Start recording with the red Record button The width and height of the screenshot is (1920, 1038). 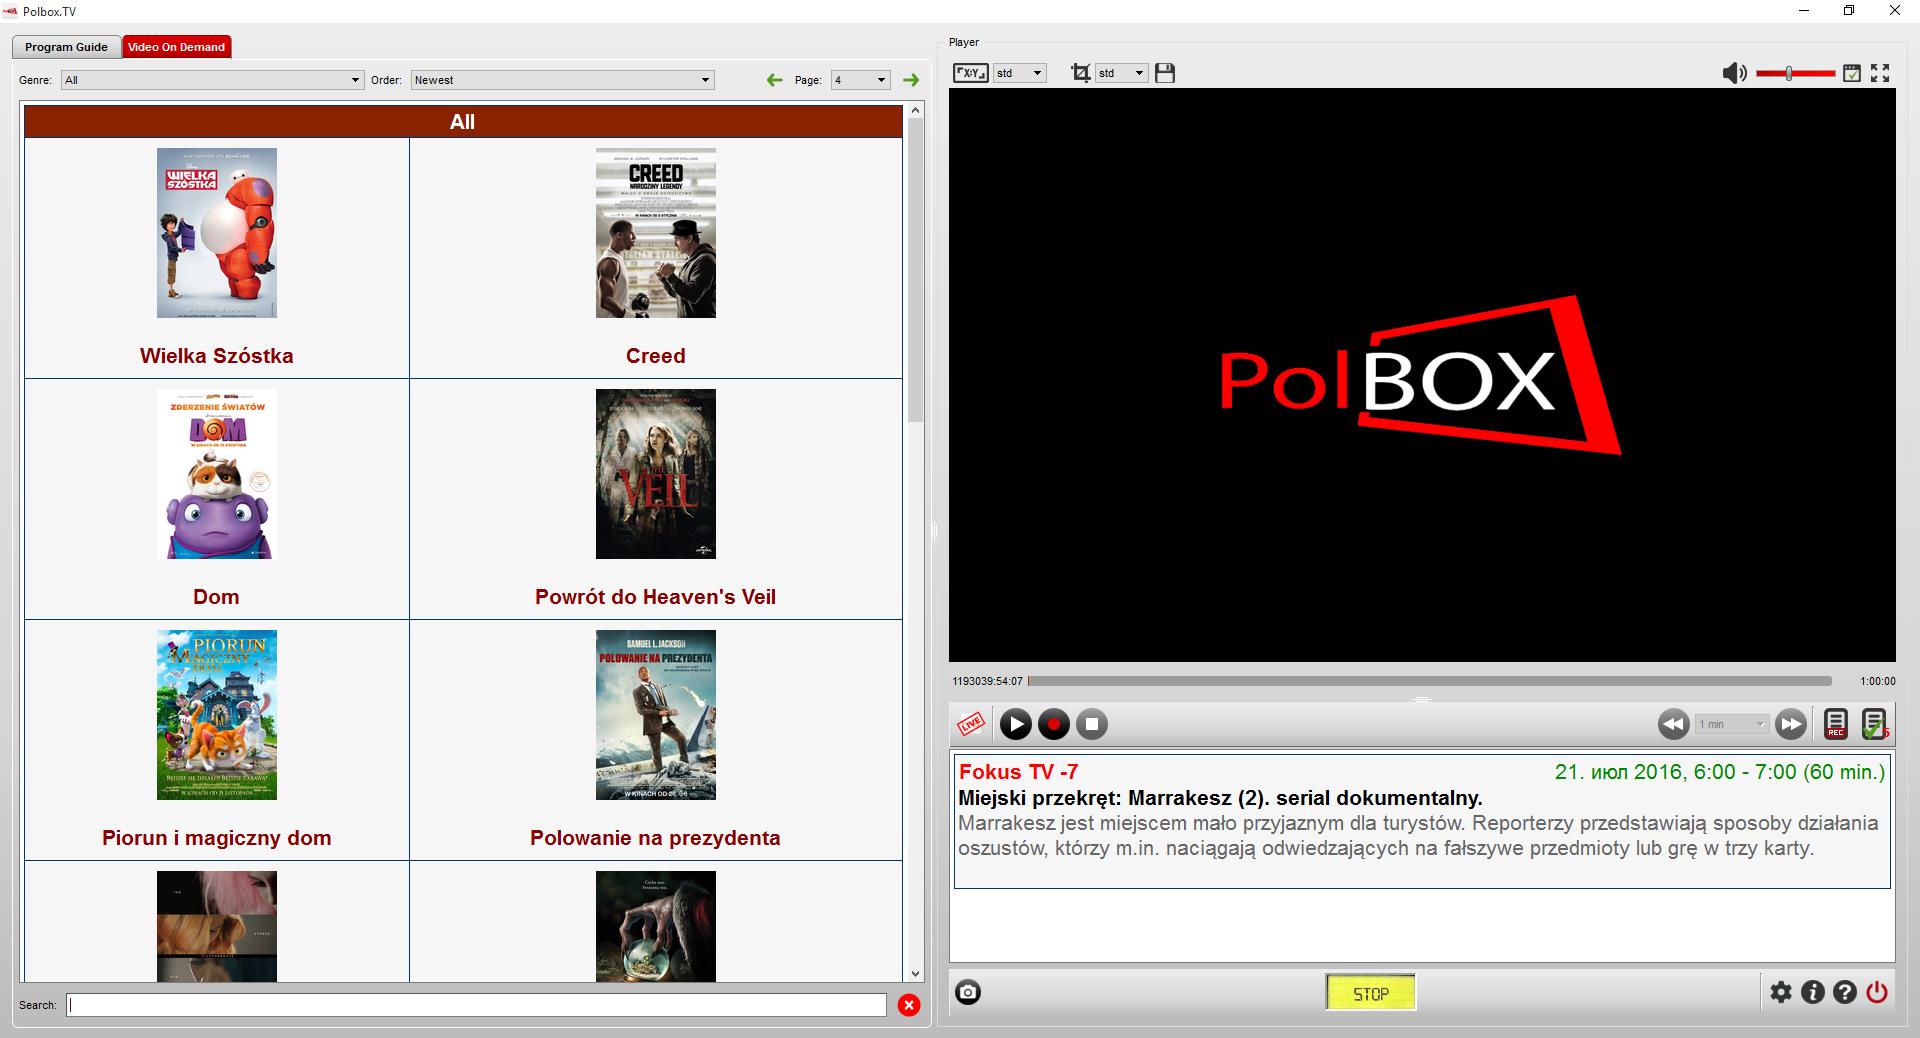pyautogui.click(x=1053, y=724)
